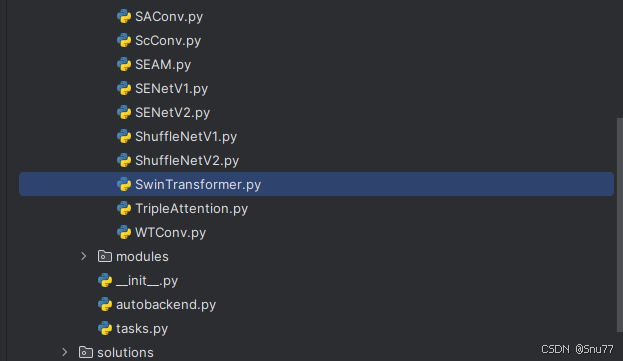The width and height of the screenshot is (623, 361).
Task: Click the modules folder icon
Action: pos(105,257)
